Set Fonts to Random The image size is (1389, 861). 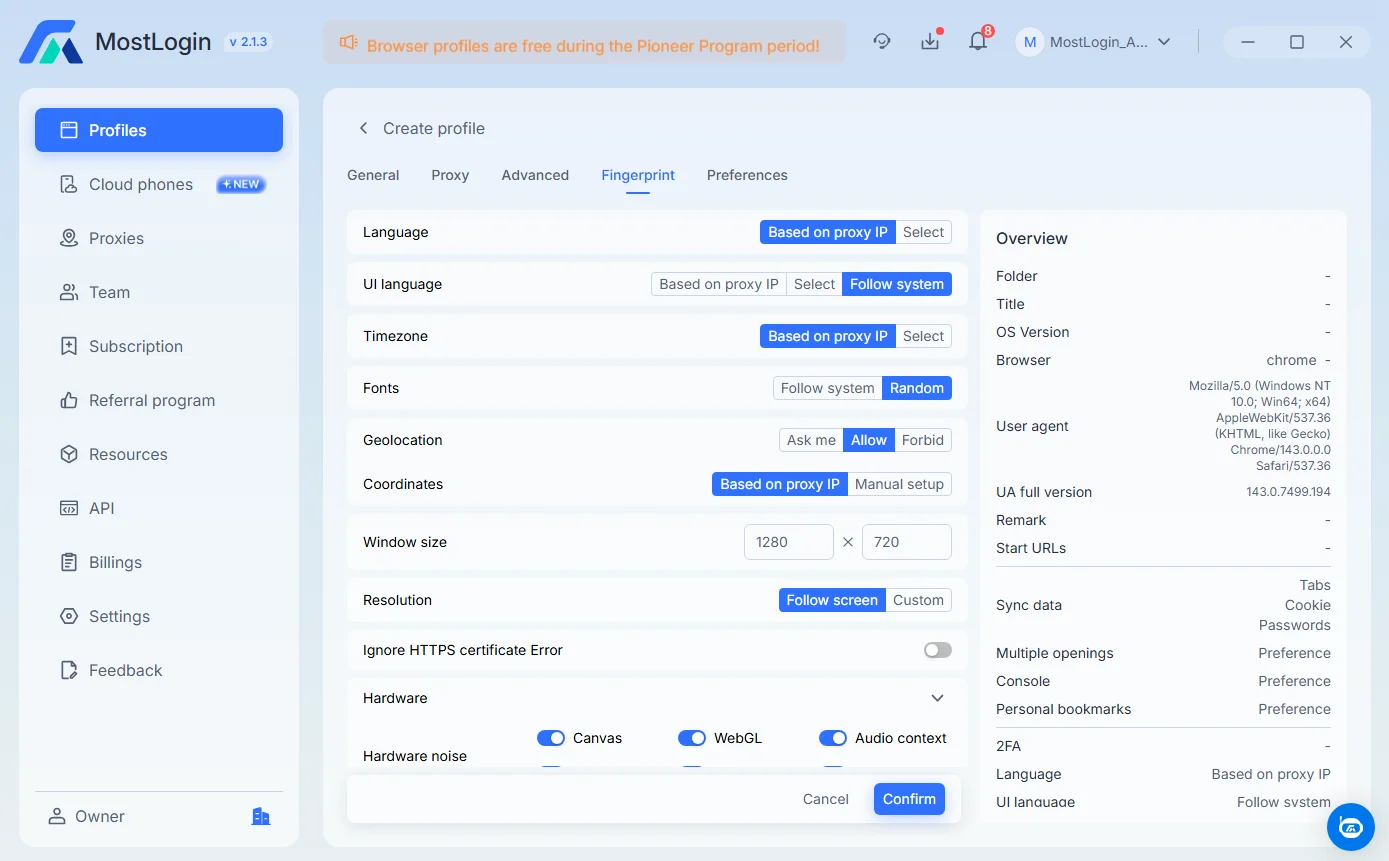(x=916, y=387)
